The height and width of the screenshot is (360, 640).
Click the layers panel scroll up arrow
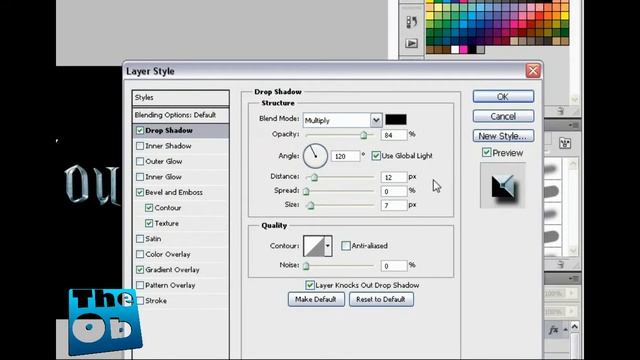(x=575, y=327)
